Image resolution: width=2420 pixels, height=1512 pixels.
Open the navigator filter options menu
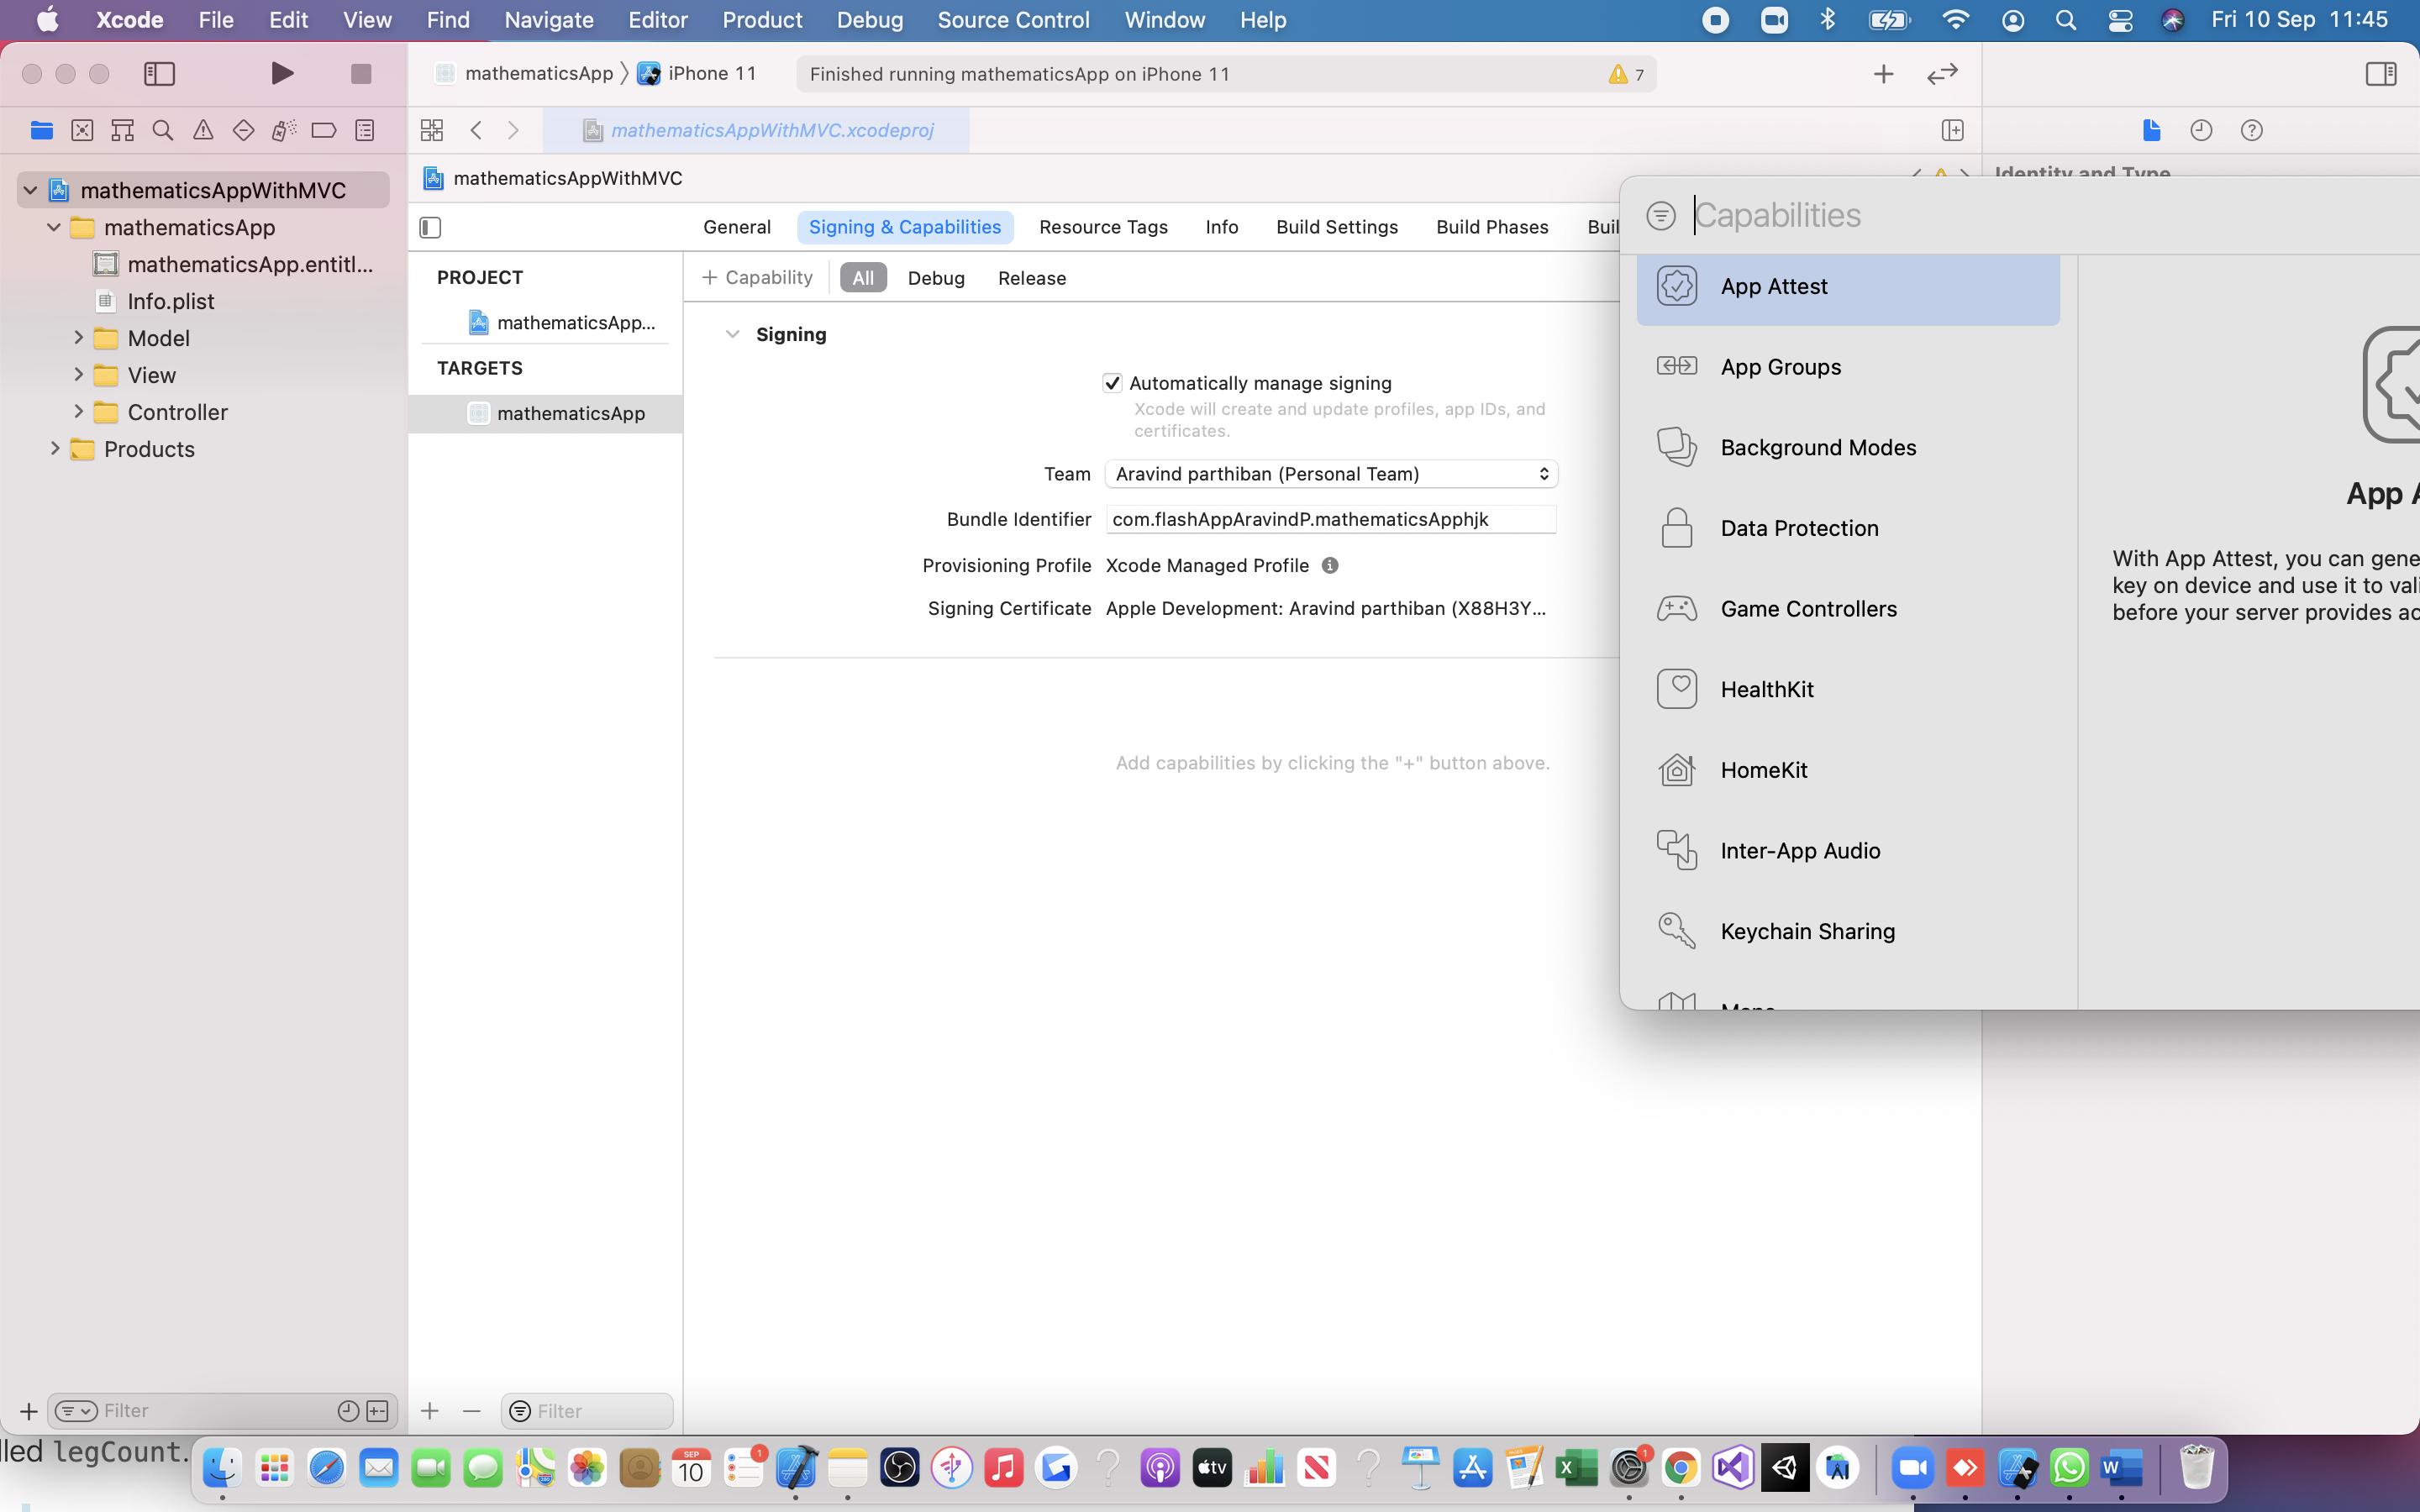pyautogui.click(x=76, y=1411)
